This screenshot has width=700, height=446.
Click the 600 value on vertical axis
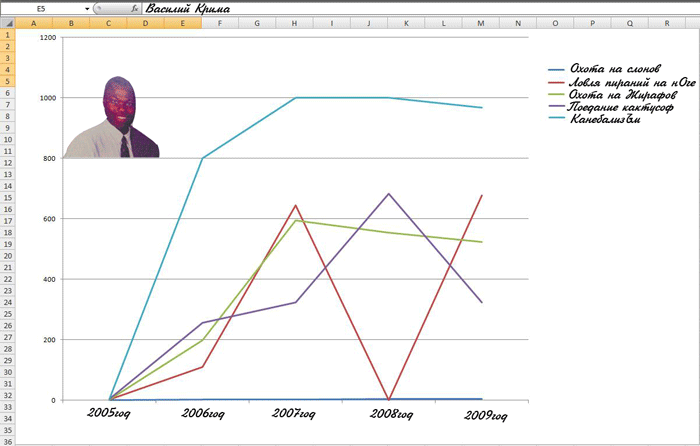coord(50,219)
